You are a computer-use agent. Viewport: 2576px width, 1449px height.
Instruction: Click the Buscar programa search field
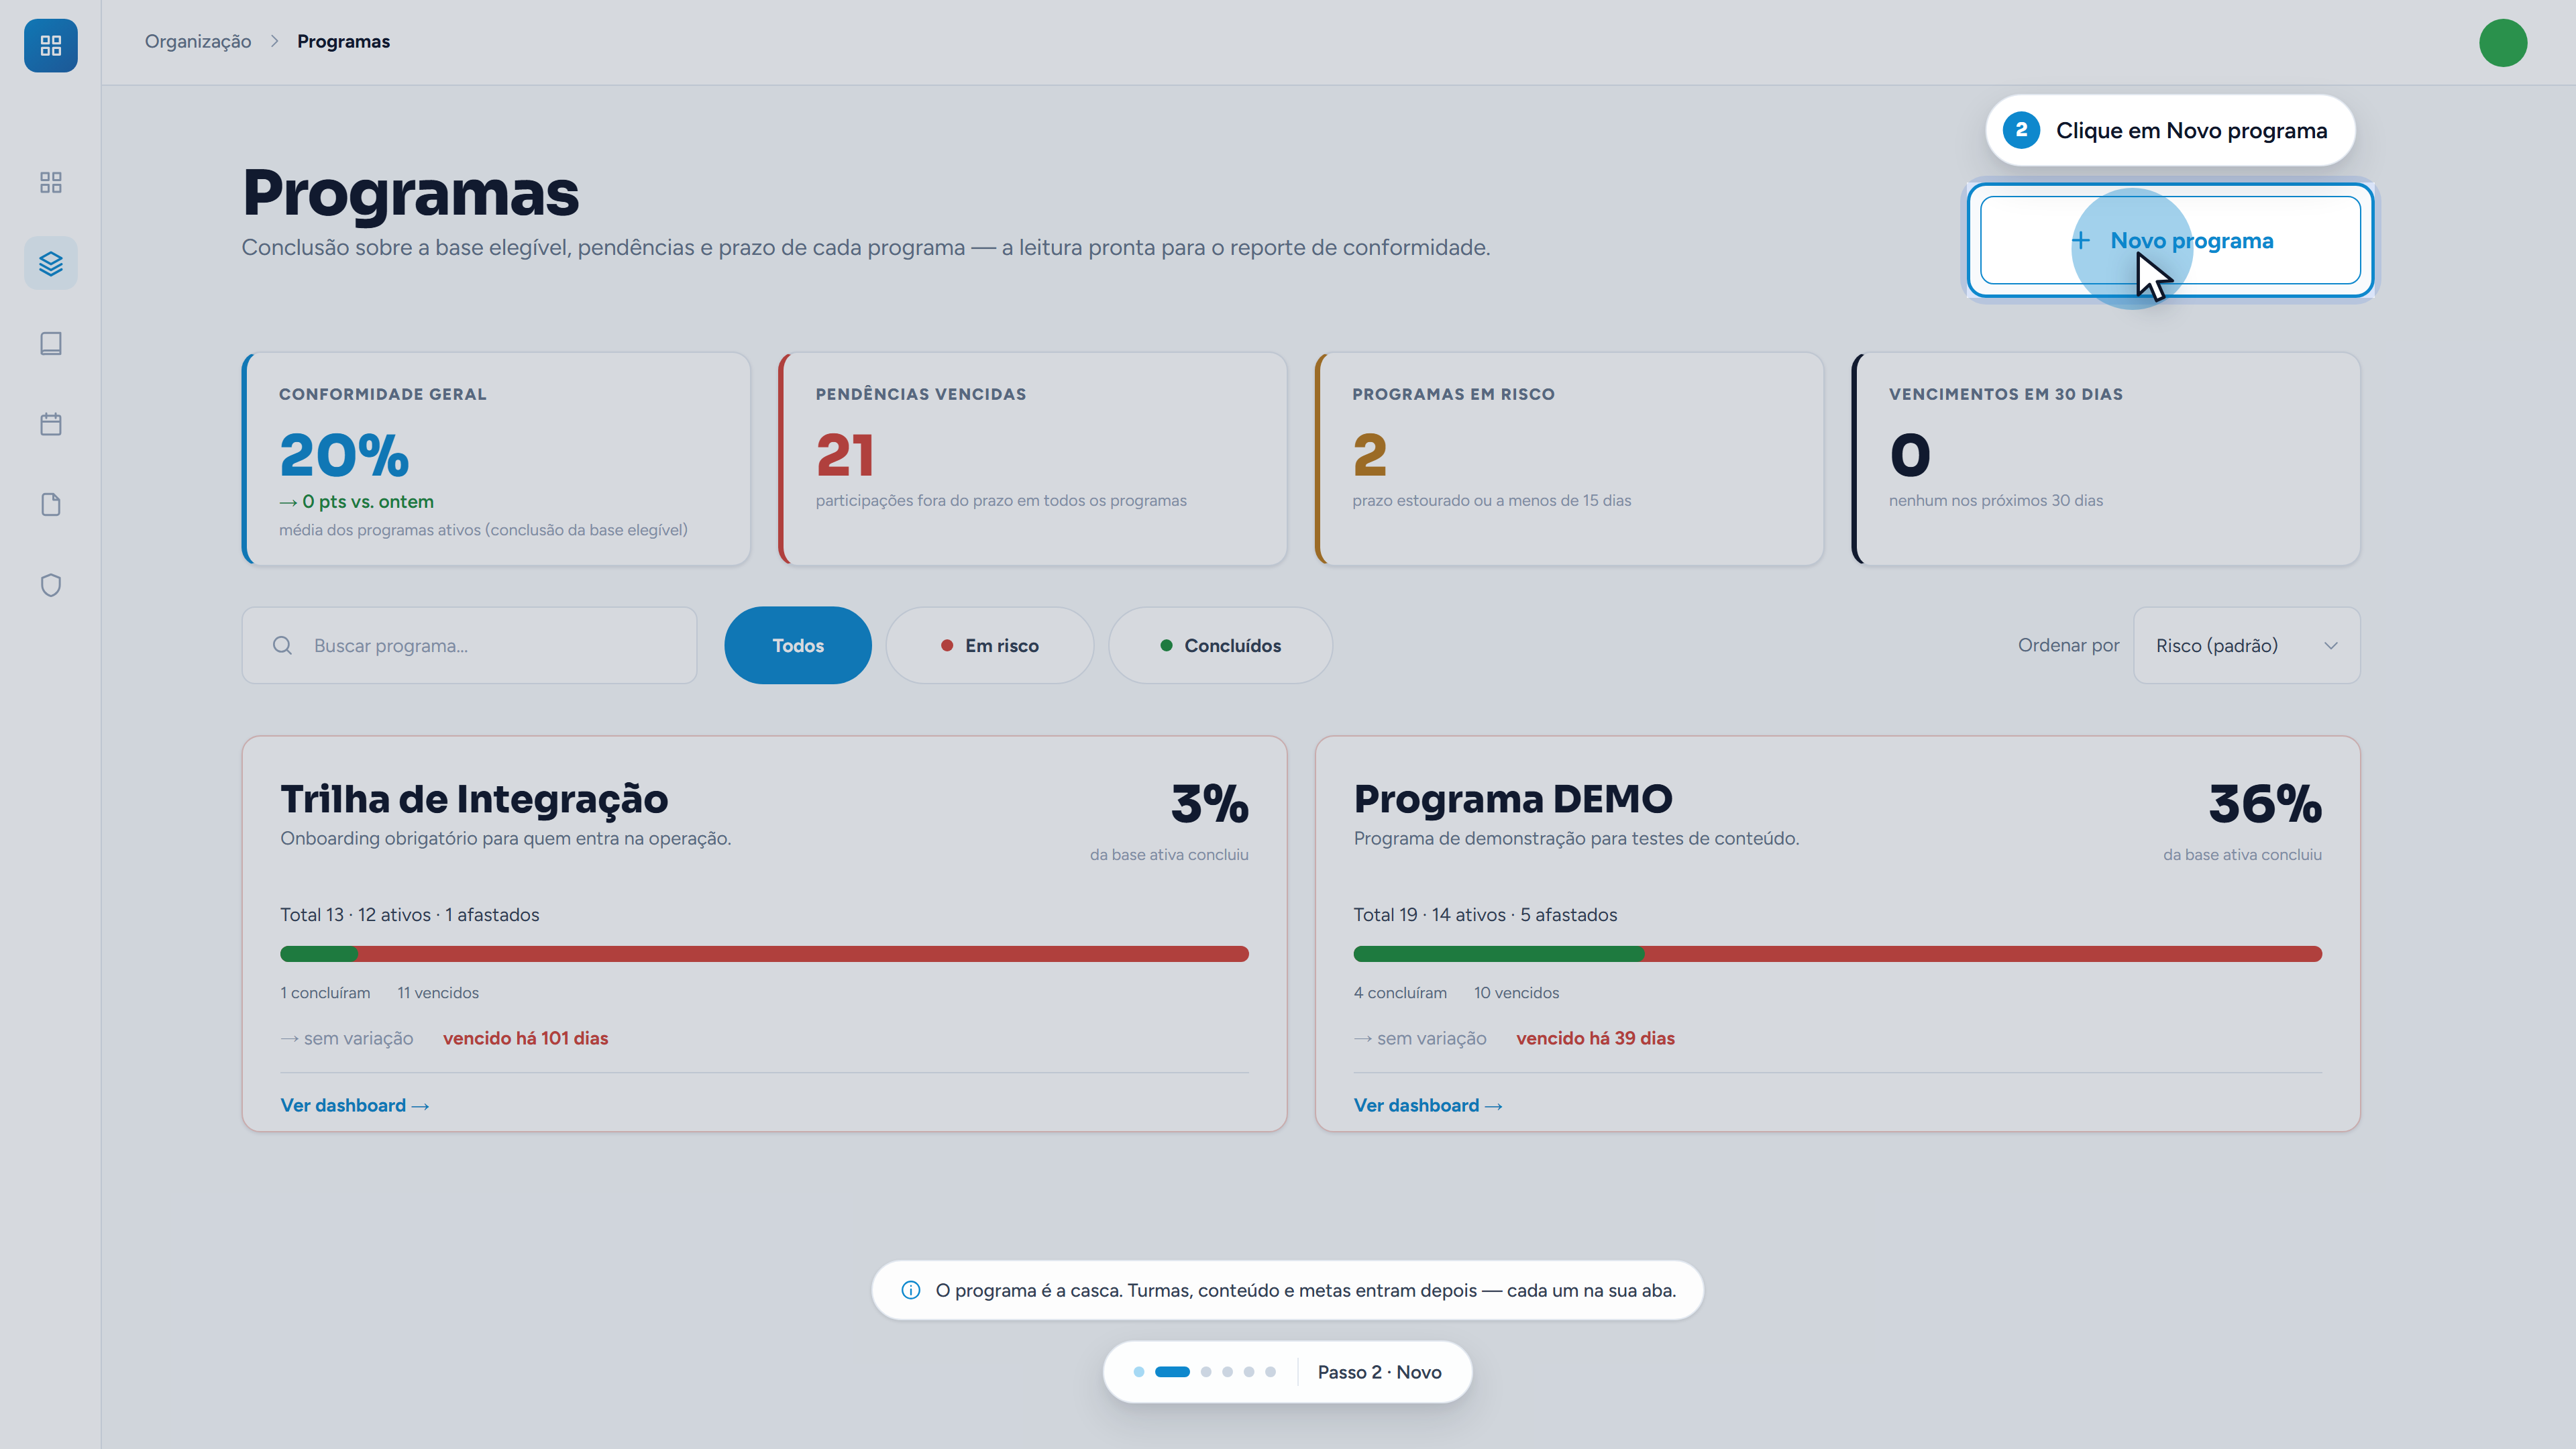pos(469,645)
